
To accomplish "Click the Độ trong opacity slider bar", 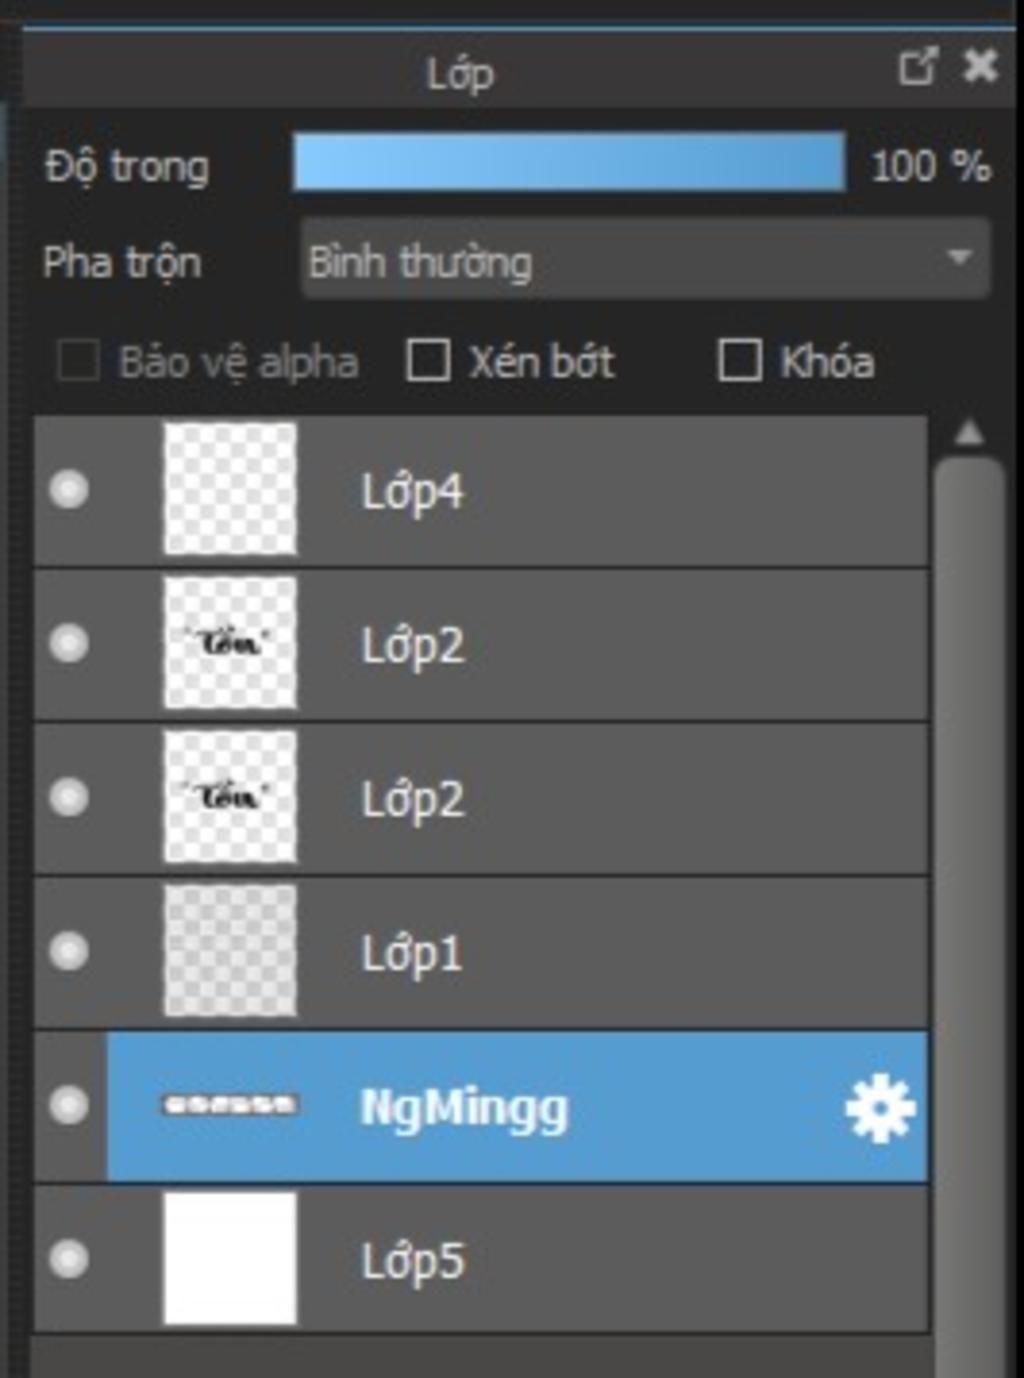I will click(568, 162).
